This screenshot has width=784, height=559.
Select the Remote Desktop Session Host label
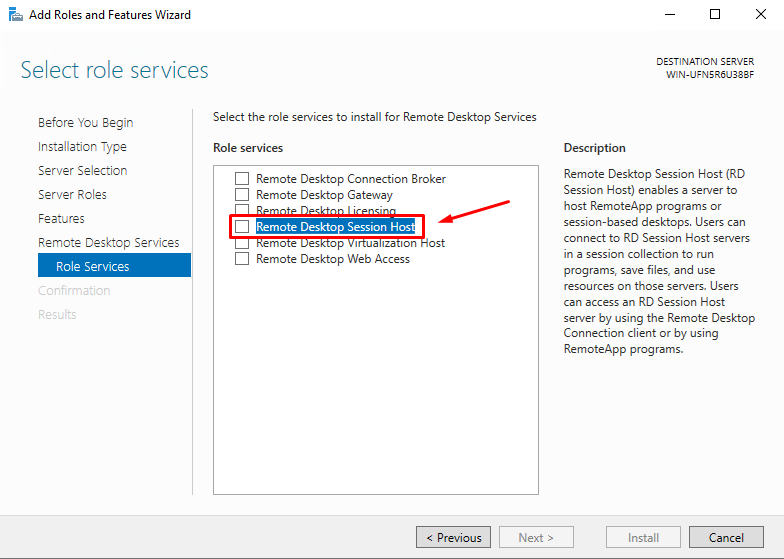pyautogui.click(x=335, y=227)
